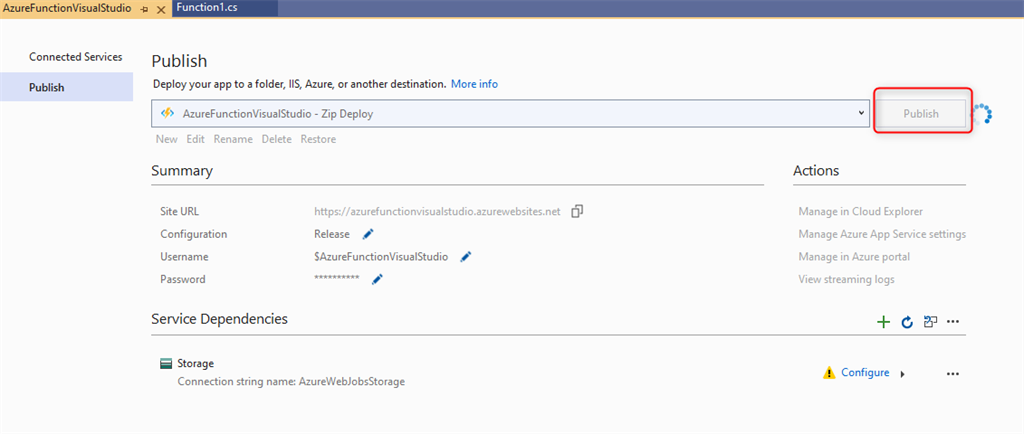The image size is (1024, 434).
Task: Pin the AzureFunctionVisualStudio tab
Action: point(145,10)
